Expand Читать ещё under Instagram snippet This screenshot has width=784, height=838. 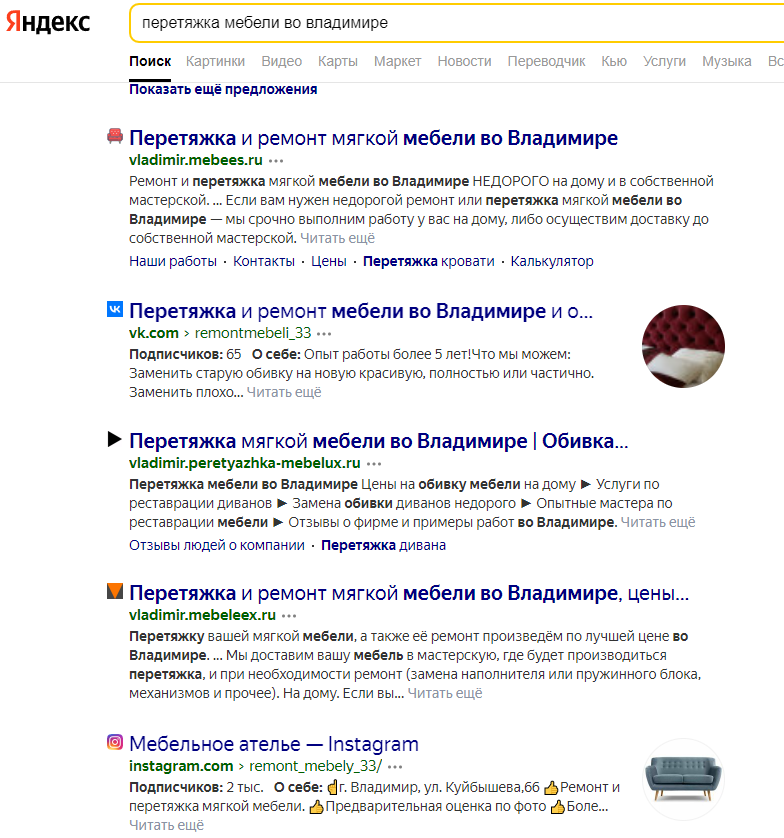tap(167, 825)
